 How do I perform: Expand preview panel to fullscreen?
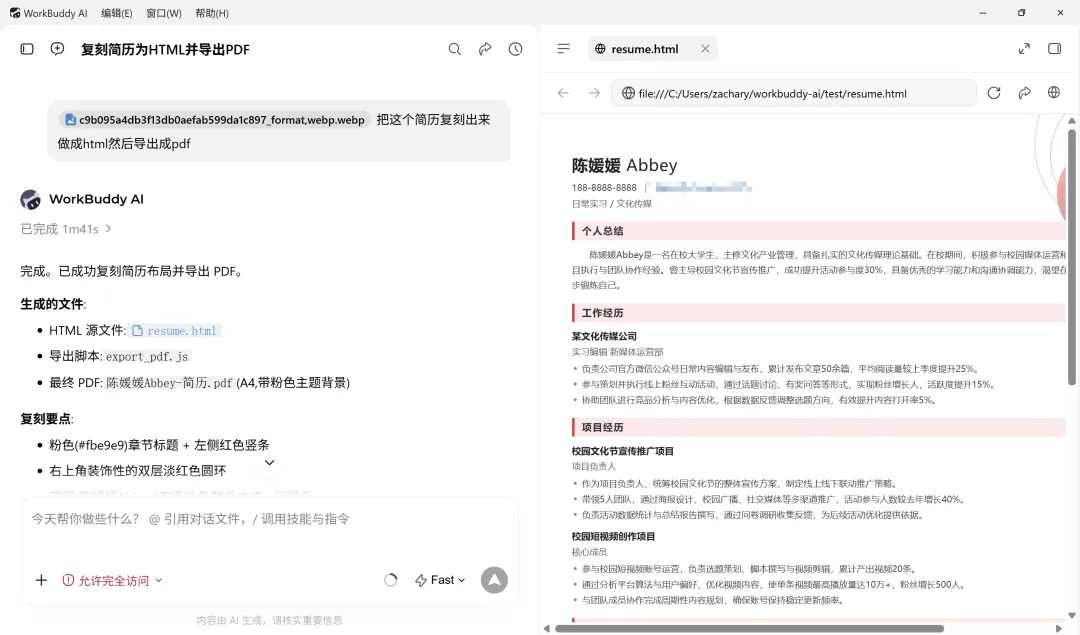tap(1024, 48)
